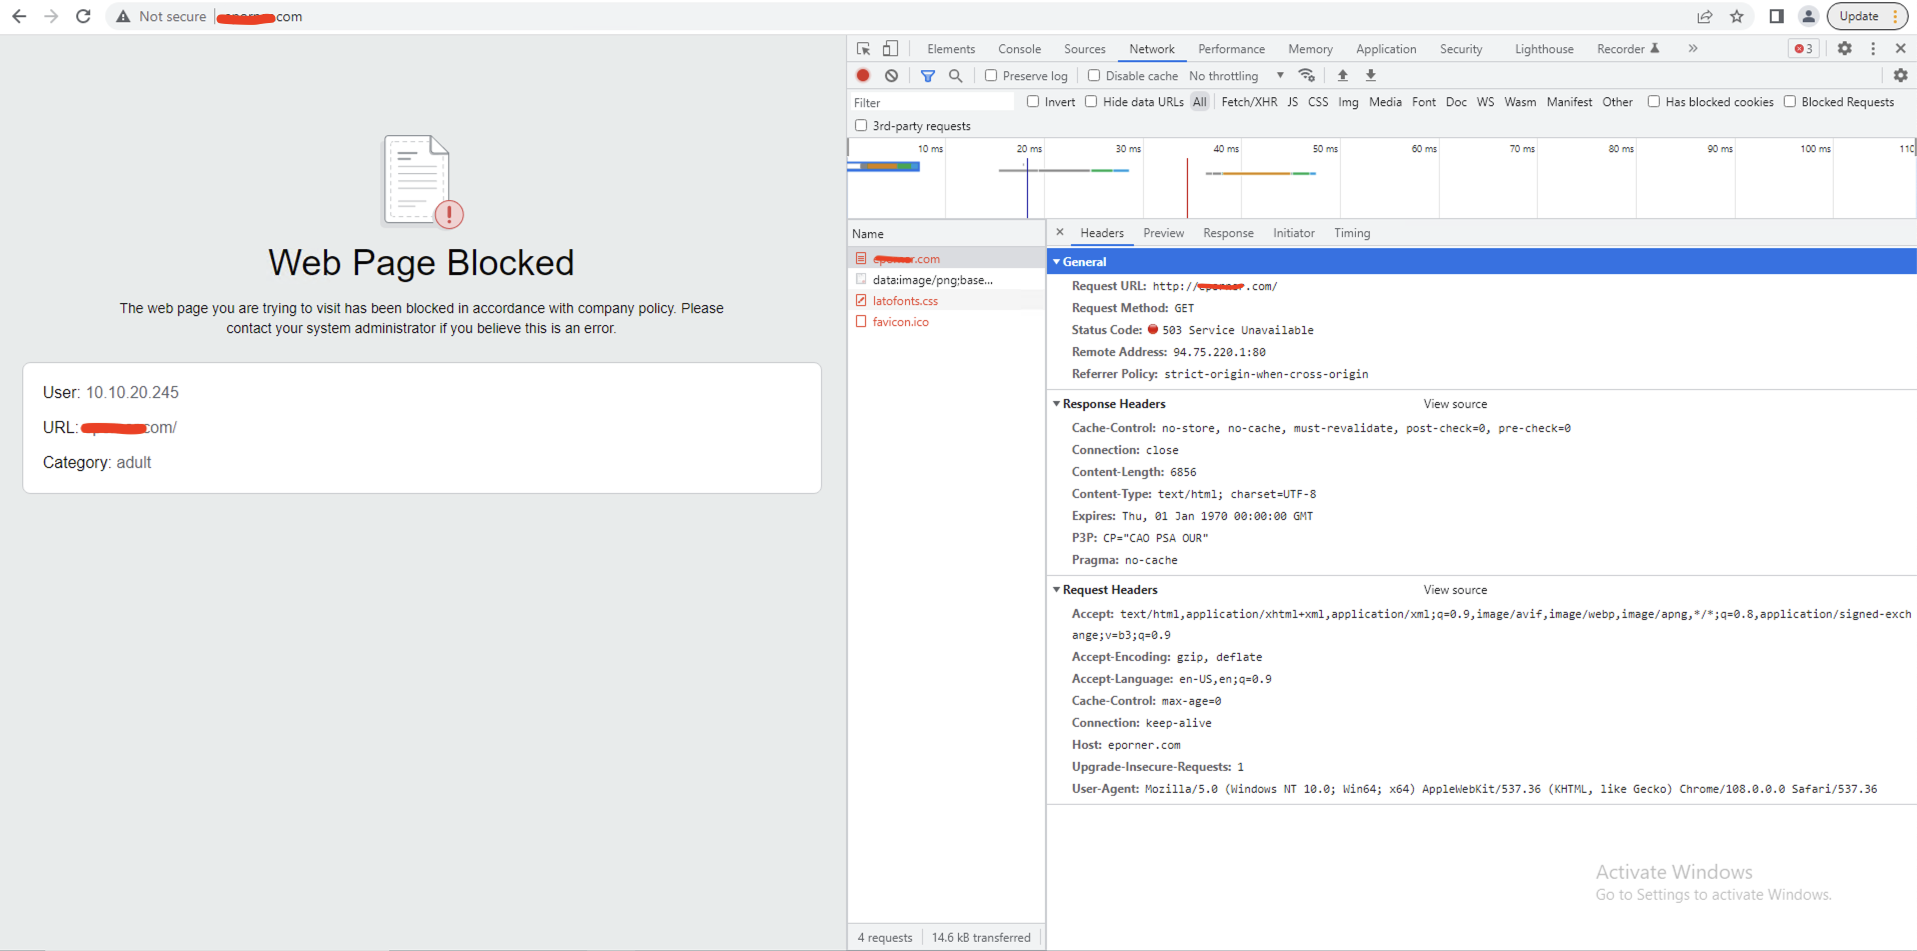Filter requests by Img type
This screenshot has height=951, width=1917.
(1348, 102)
